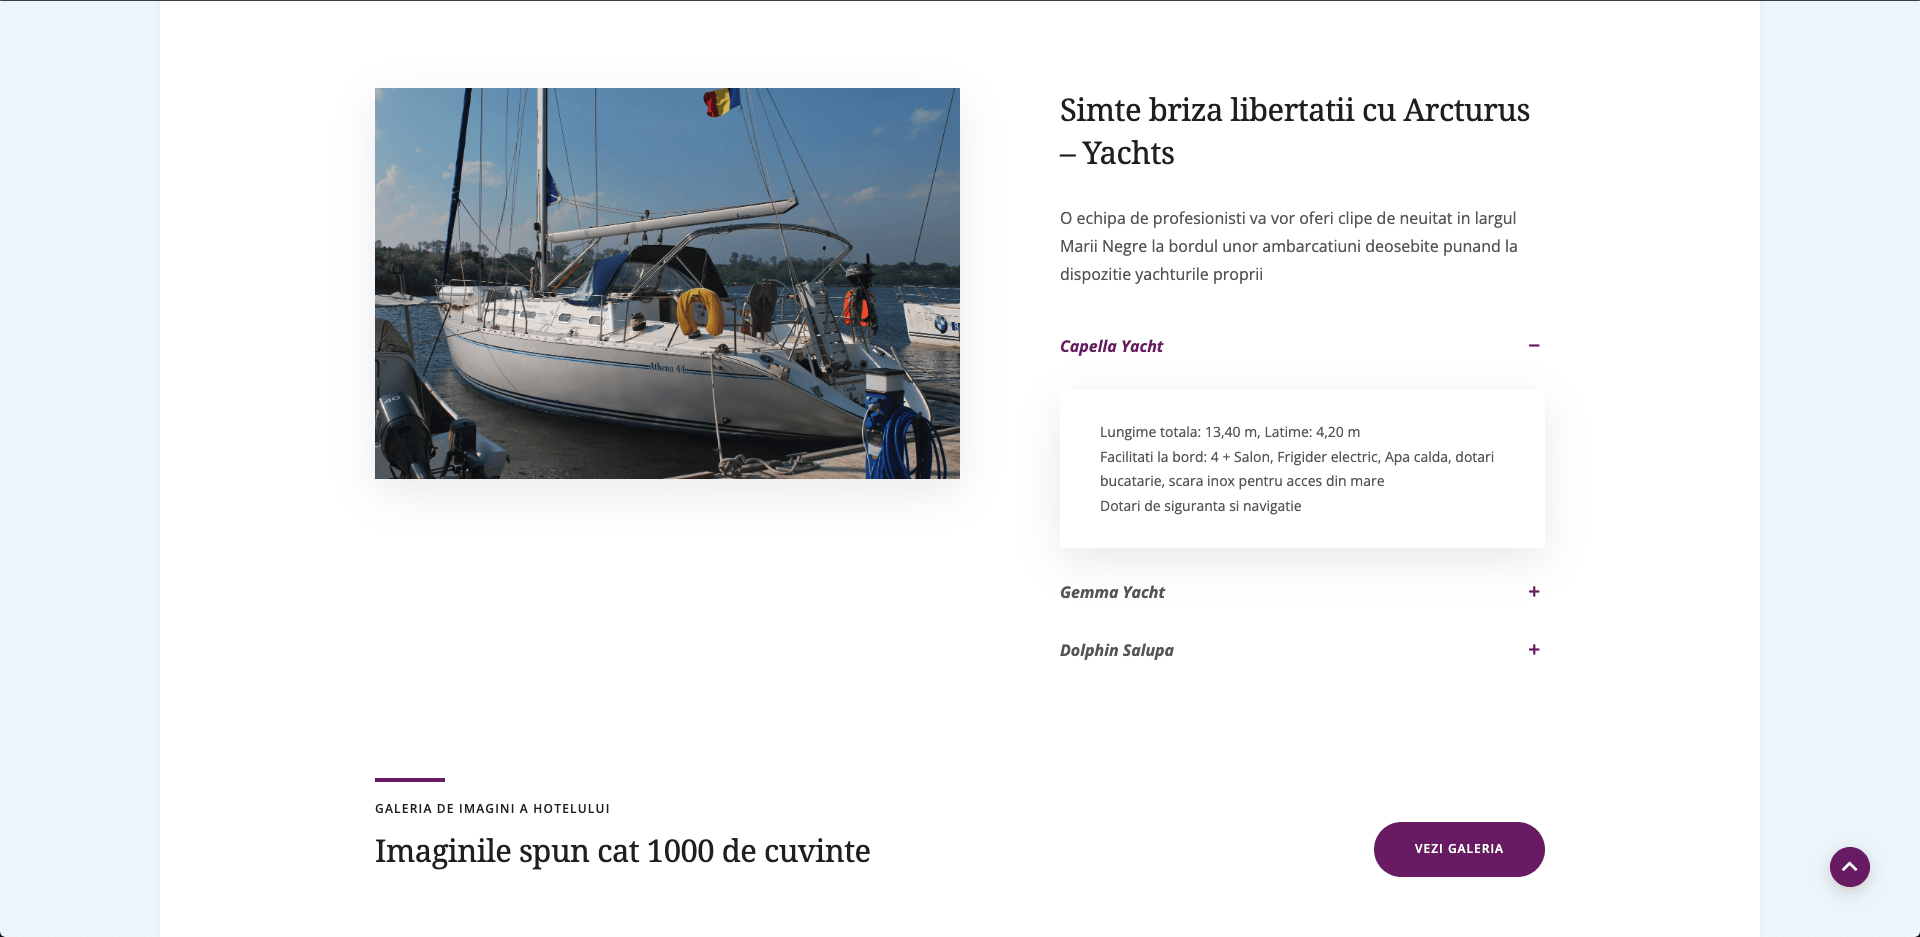Click the Romanian flag in the yacht photo
Image resolution: width=1920 pixels, height=937 pixels.
click(x=721, y=101)
